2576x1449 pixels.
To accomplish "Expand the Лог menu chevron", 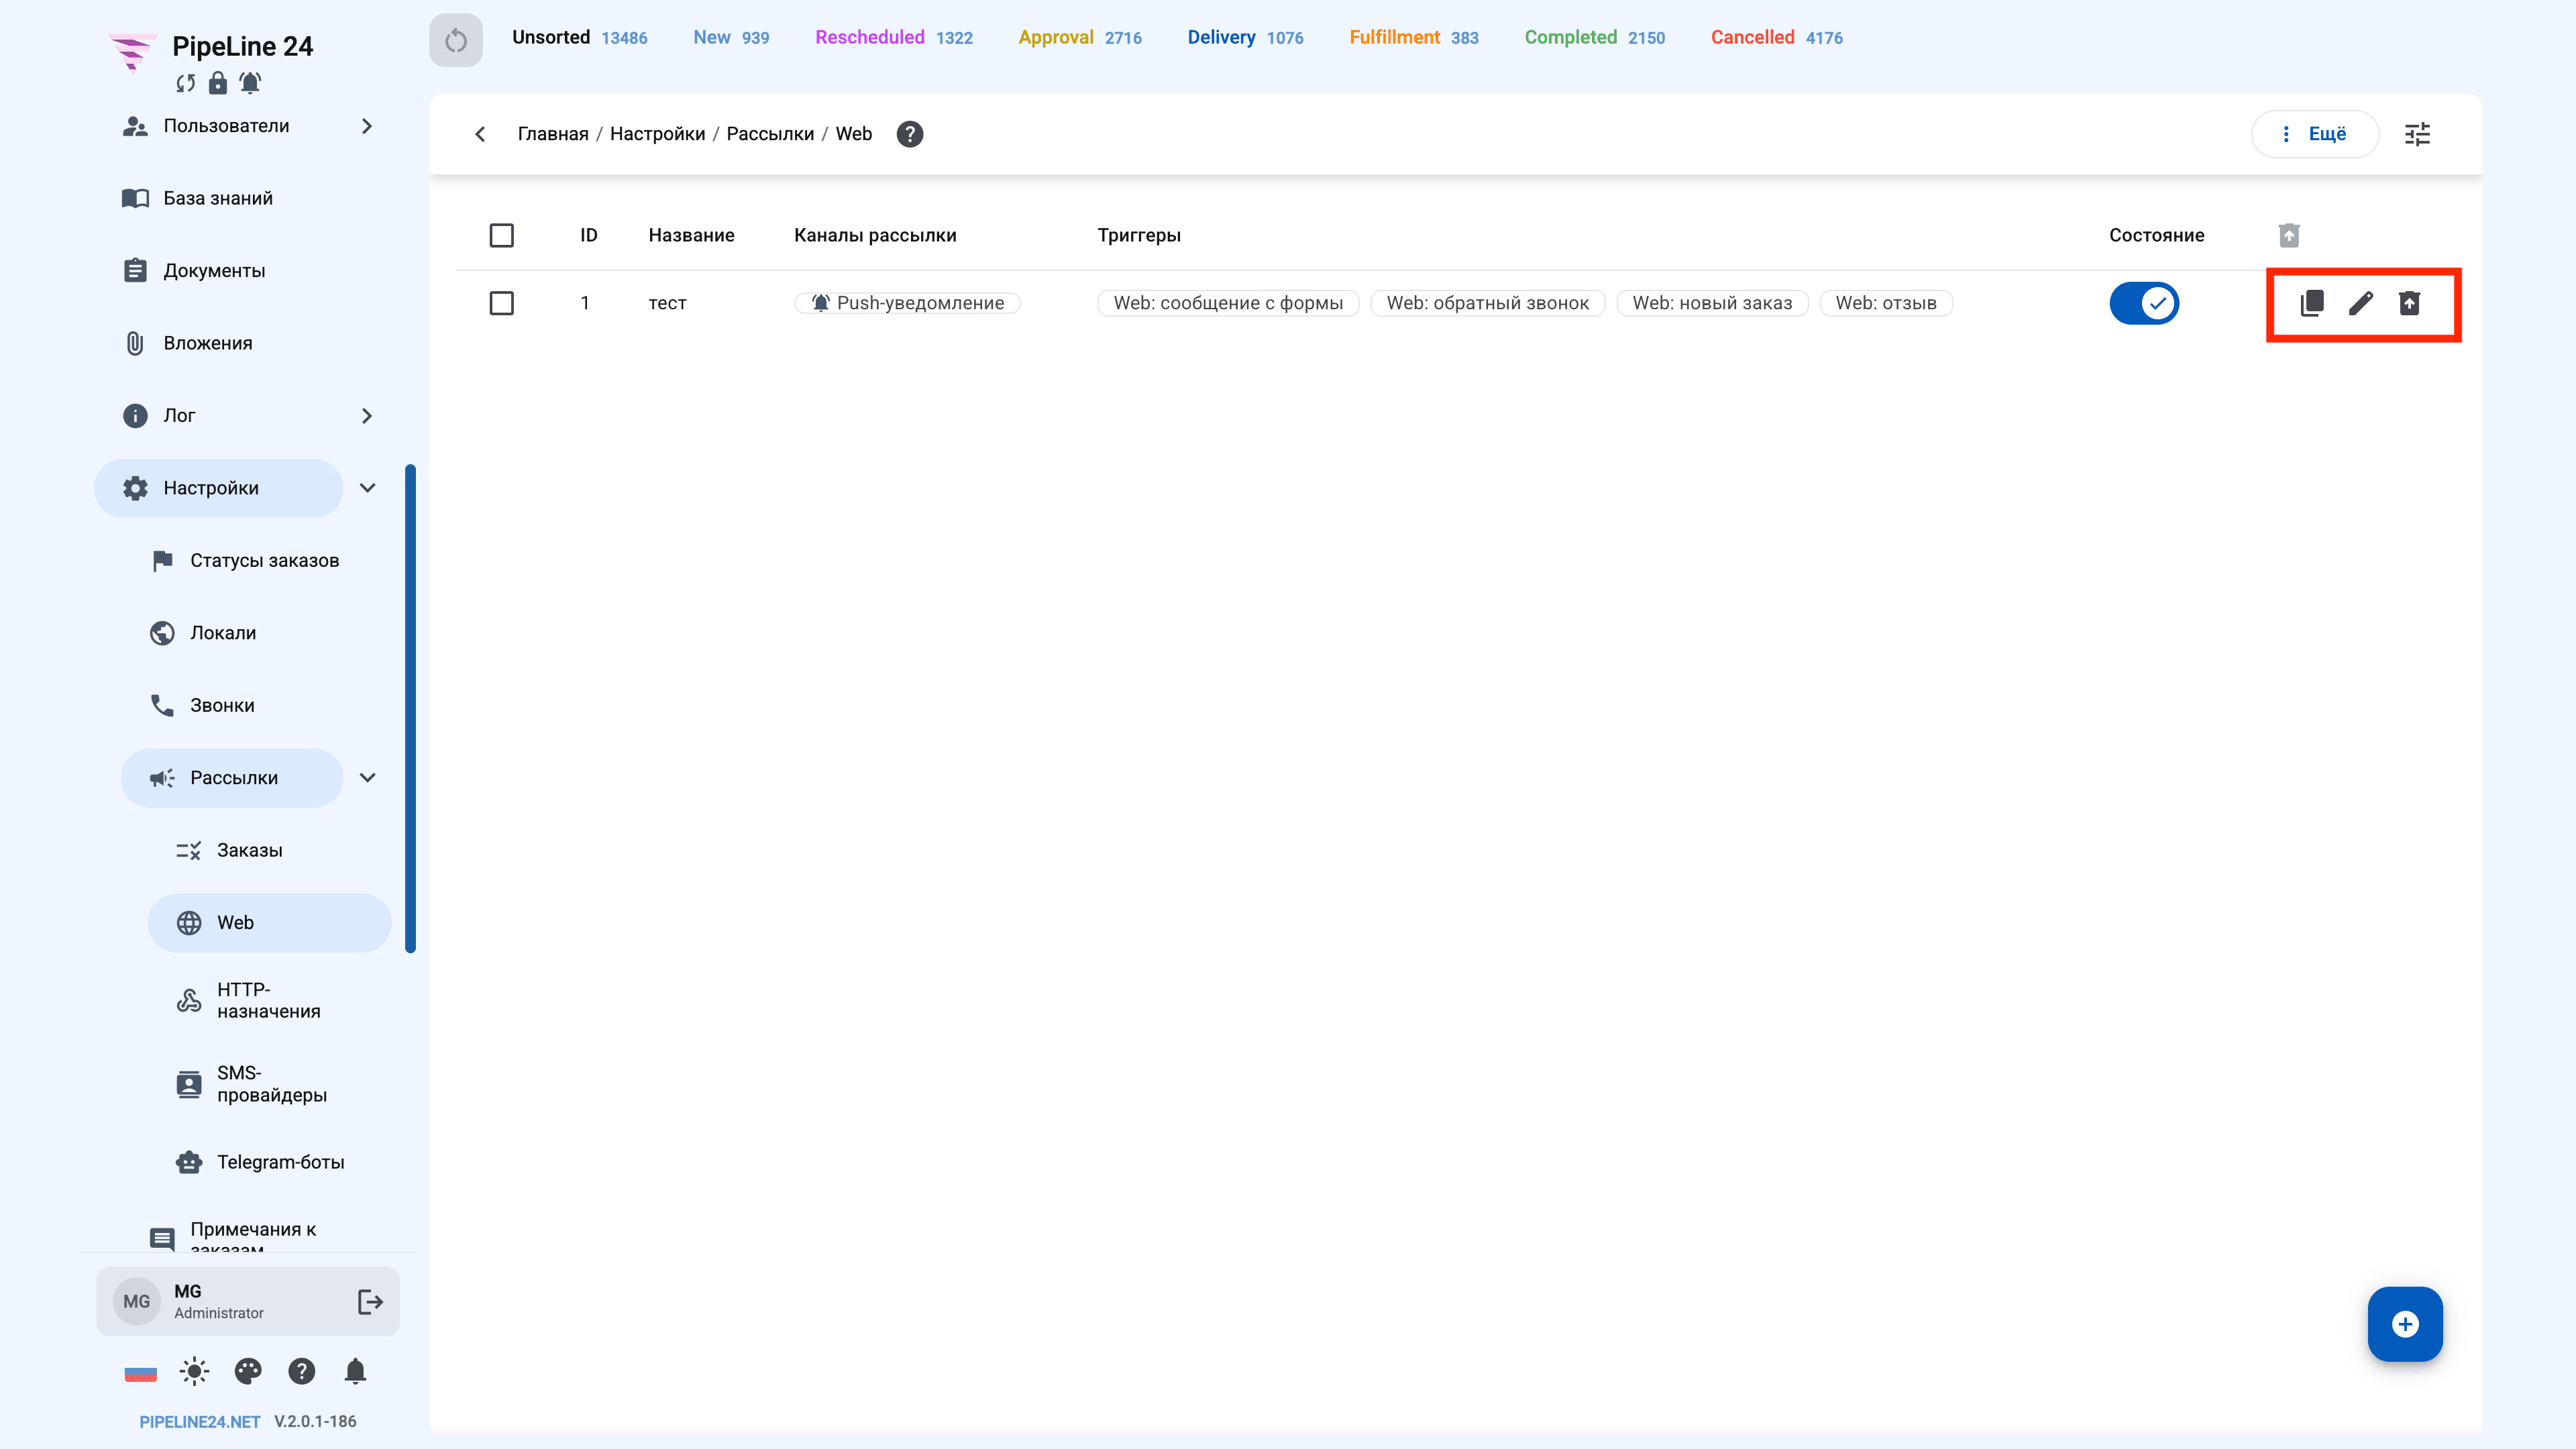I will point(367,416).
